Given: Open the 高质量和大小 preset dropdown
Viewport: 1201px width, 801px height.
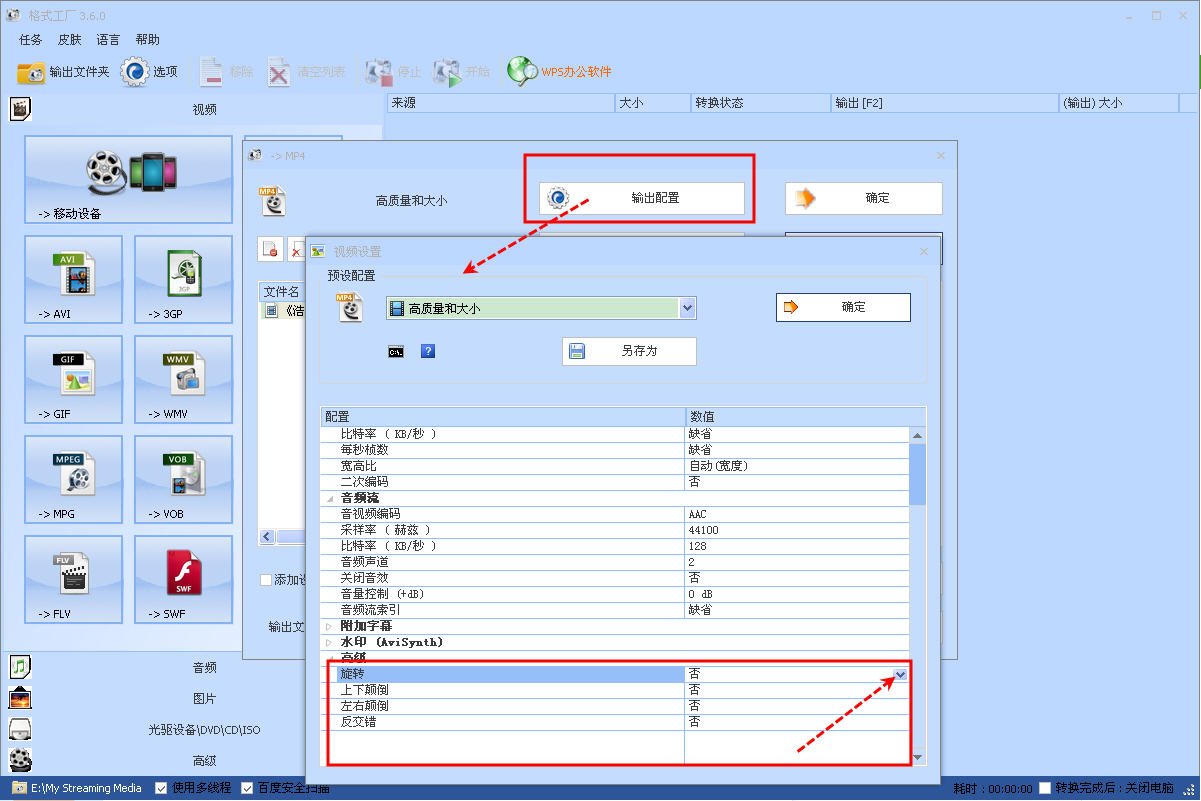Looking at the screenshot, I should click(686, 308).
